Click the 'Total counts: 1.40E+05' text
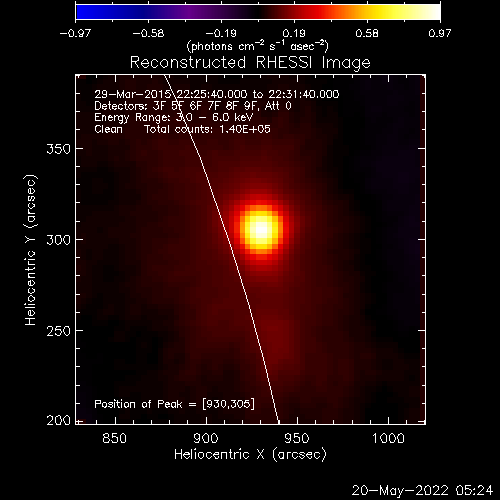Screen dimensions: 500x500 (207, 129)
